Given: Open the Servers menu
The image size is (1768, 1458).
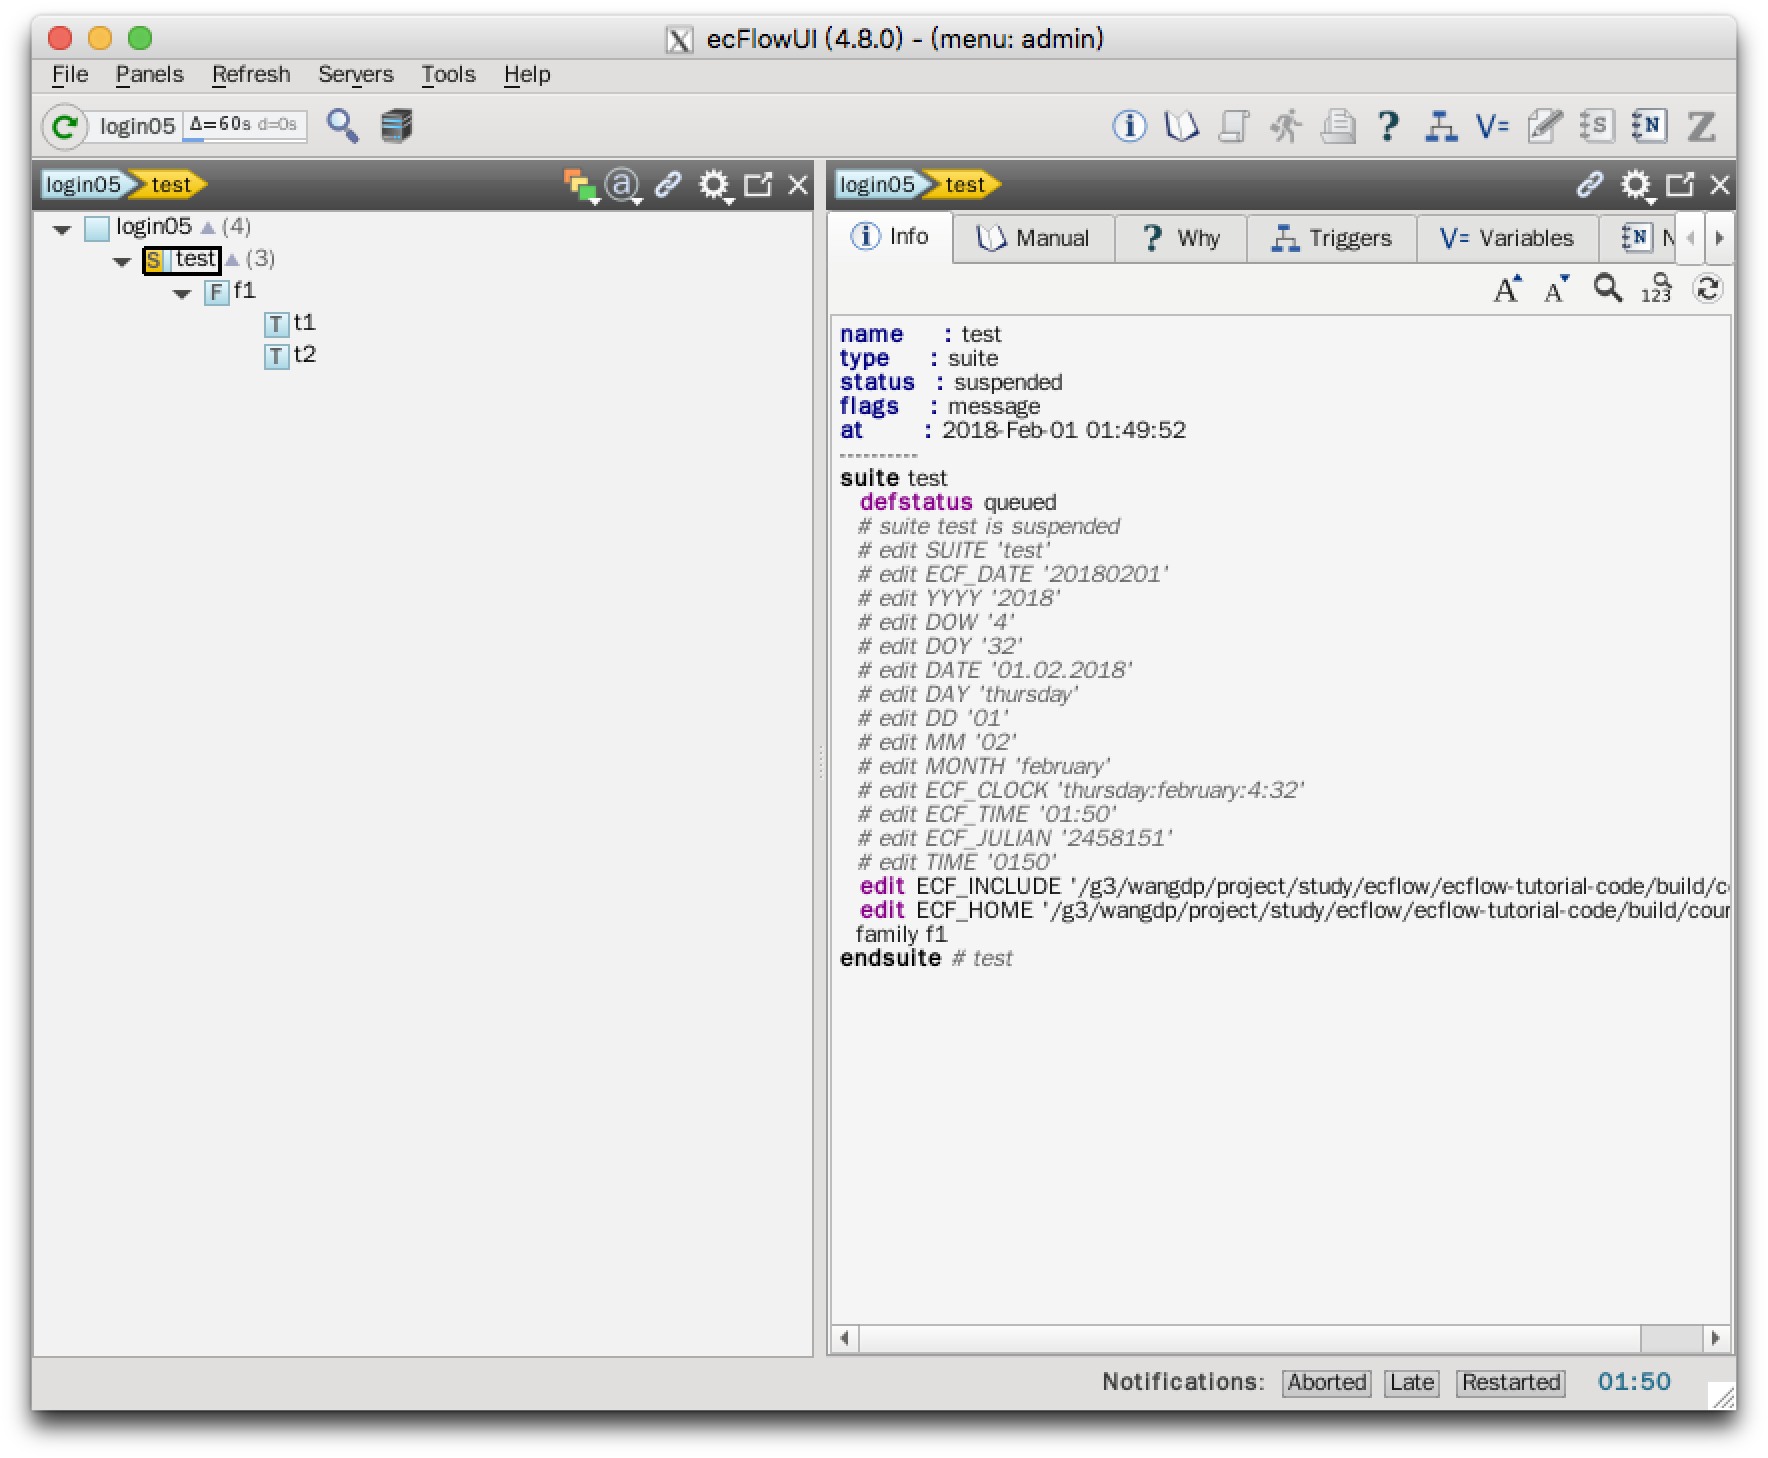Looking at the screenshot, I should [x=356, y=75].
